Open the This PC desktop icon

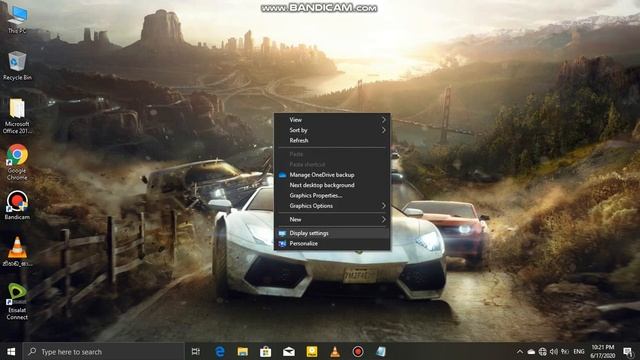pos(17,20)
